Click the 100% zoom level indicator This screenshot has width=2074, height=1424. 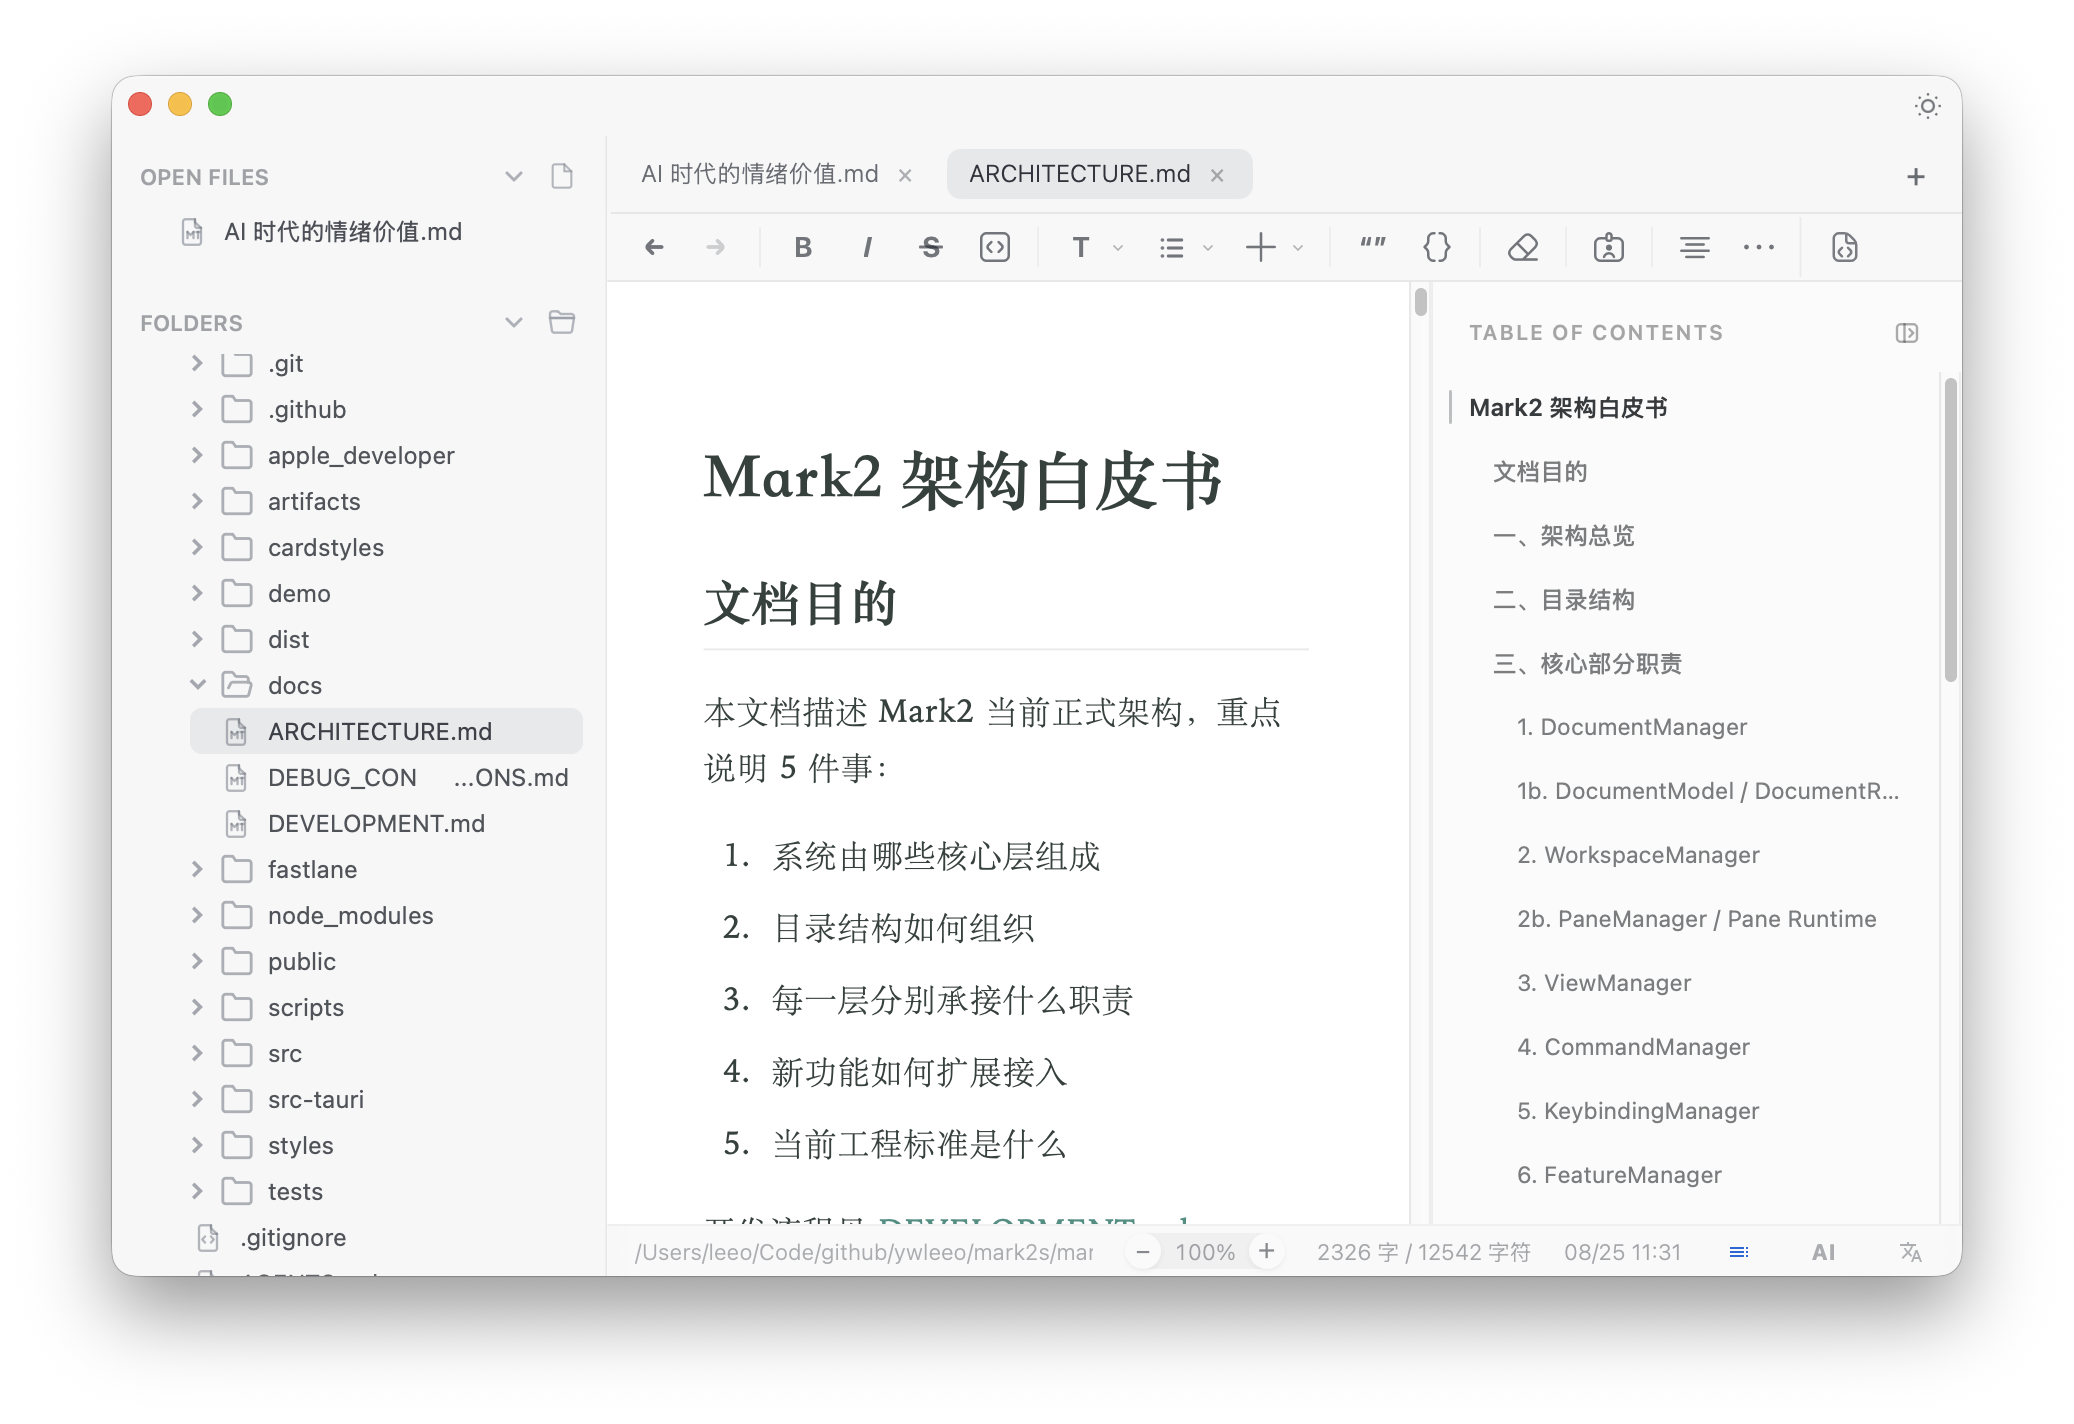click(x=1205, y=1252)
